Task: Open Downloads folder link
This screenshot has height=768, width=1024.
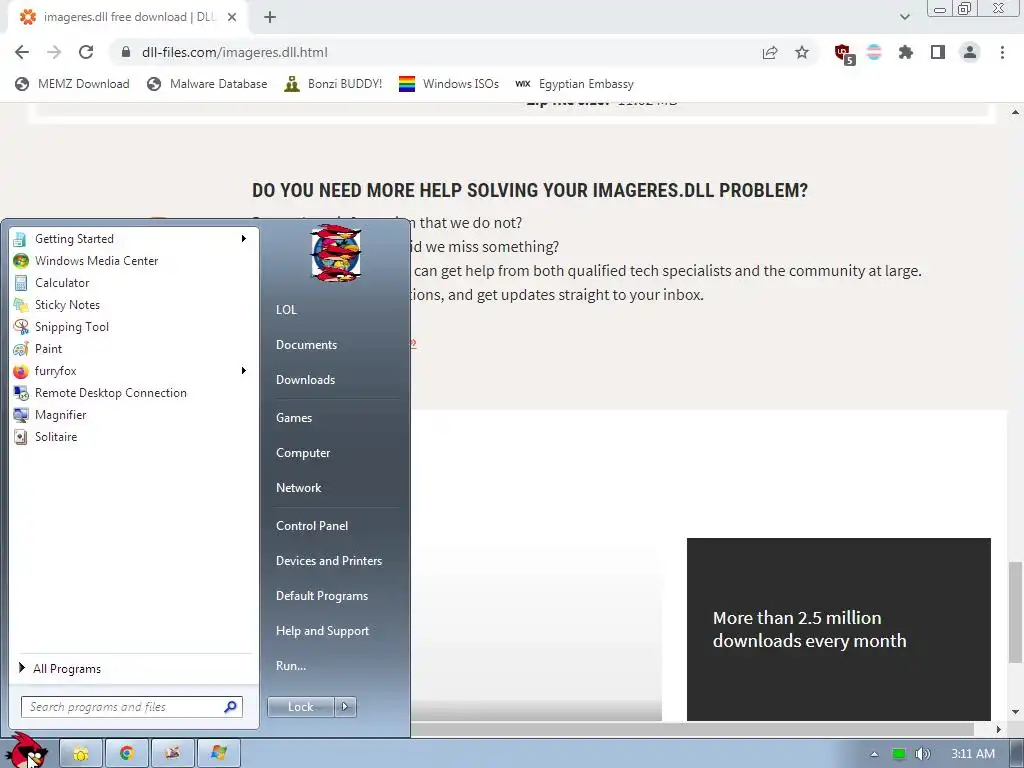Action: (305, 380)
